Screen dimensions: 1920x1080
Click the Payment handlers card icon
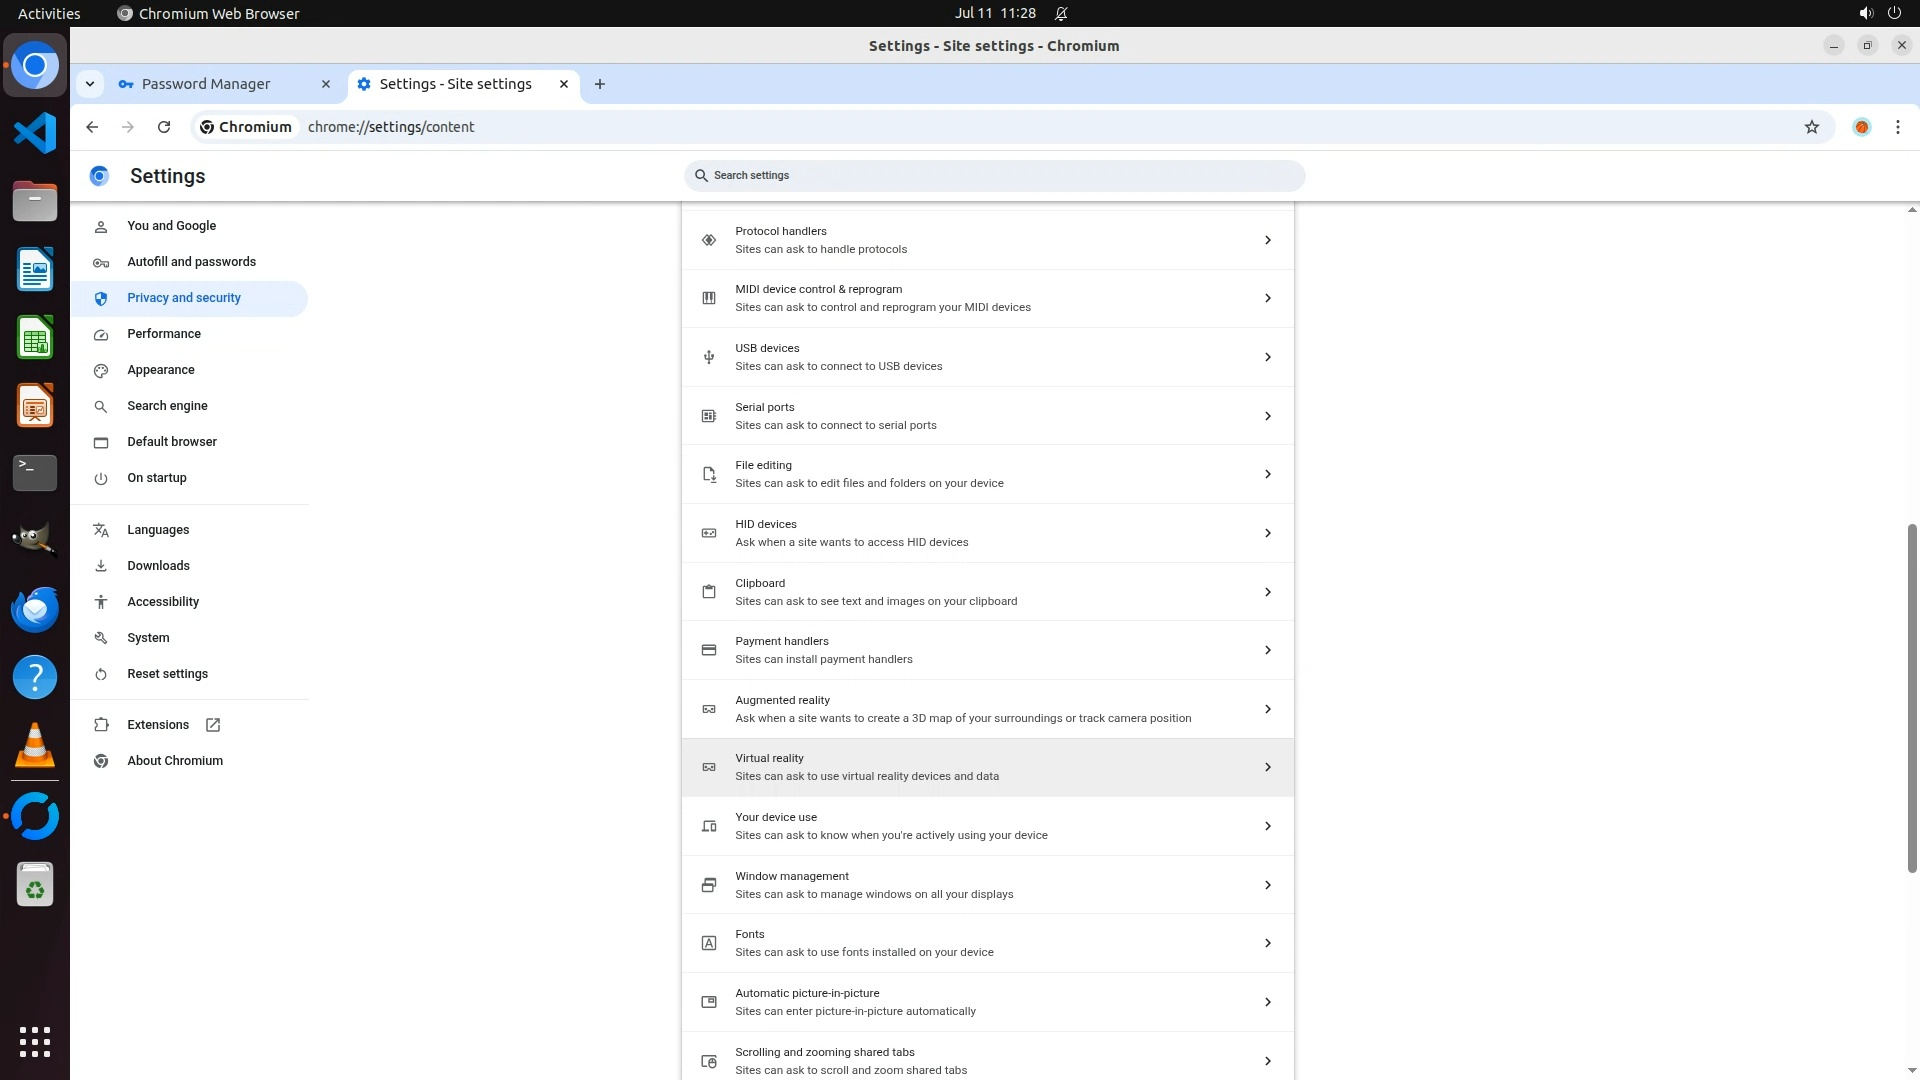point(709,650)
